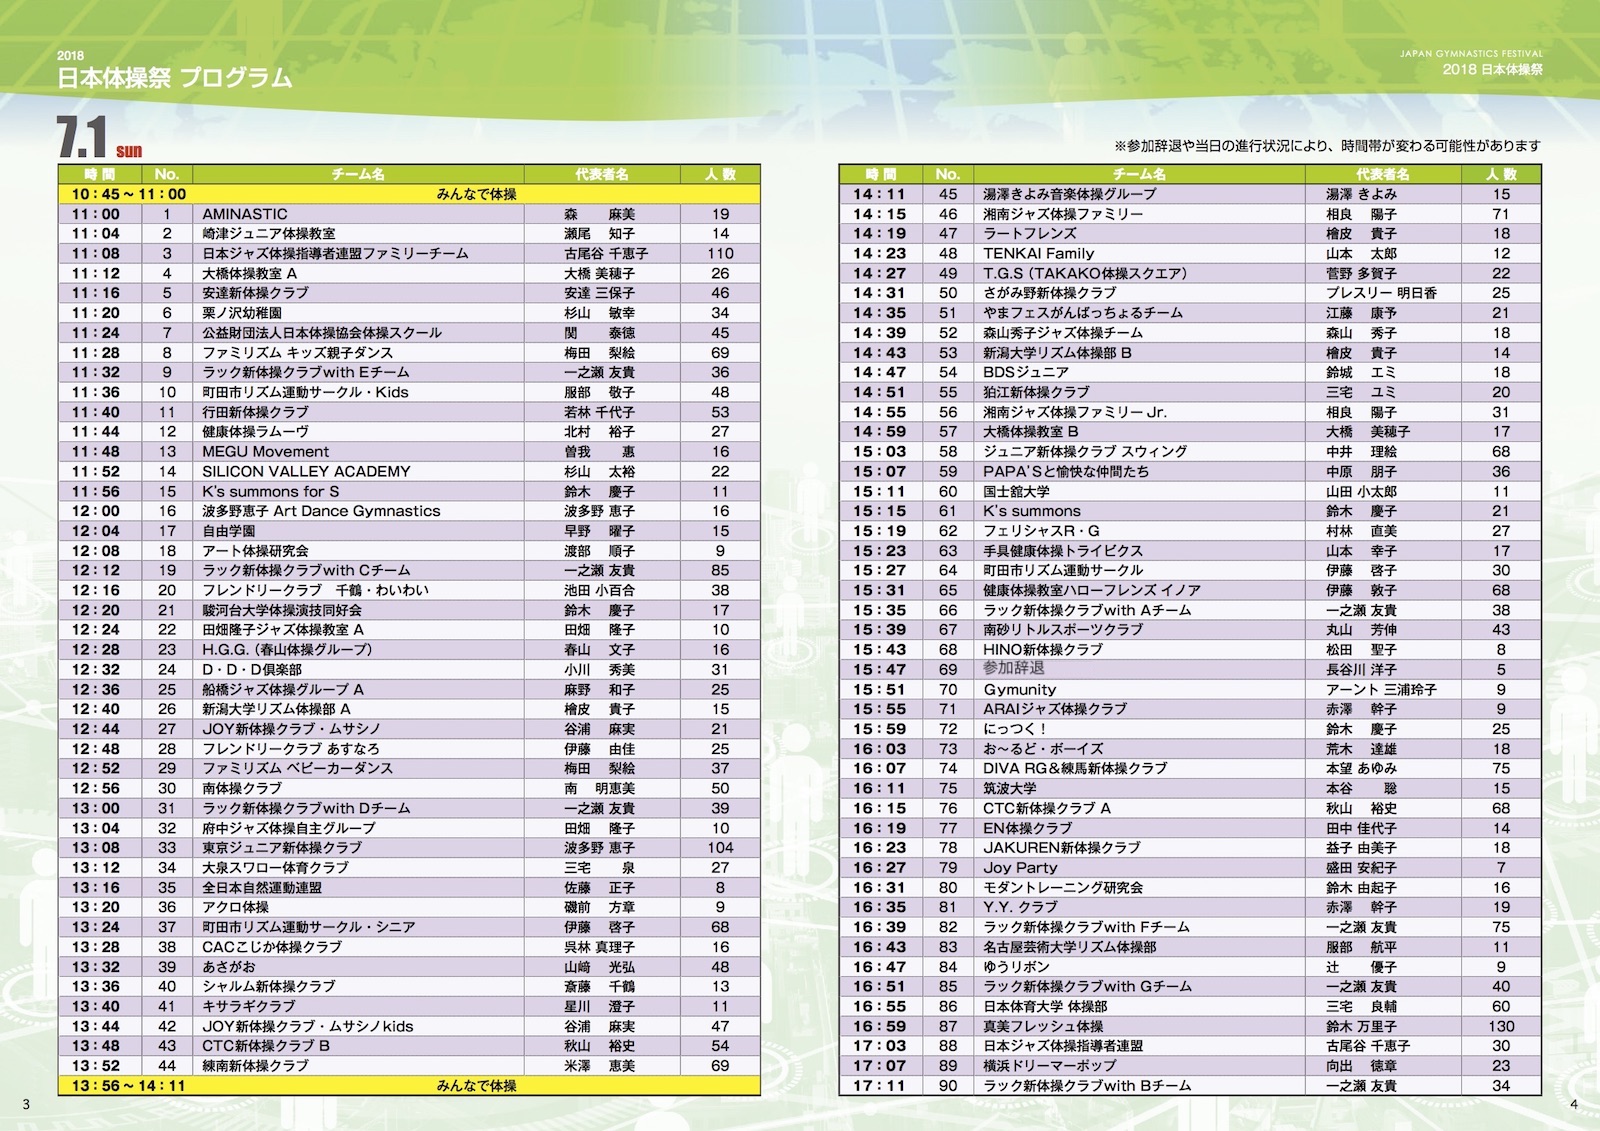Click the left table 'チーム名' header
The width and height of the screenshot is (1600, 1131).
coord(358,174)
